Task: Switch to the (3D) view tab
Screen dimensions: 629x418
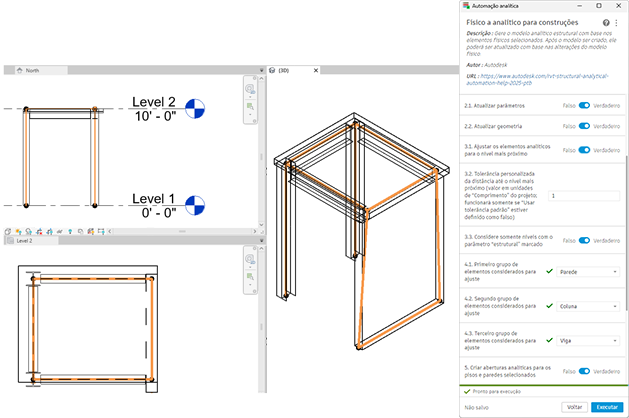Action: pyautogui.click(x=294, y=70)
